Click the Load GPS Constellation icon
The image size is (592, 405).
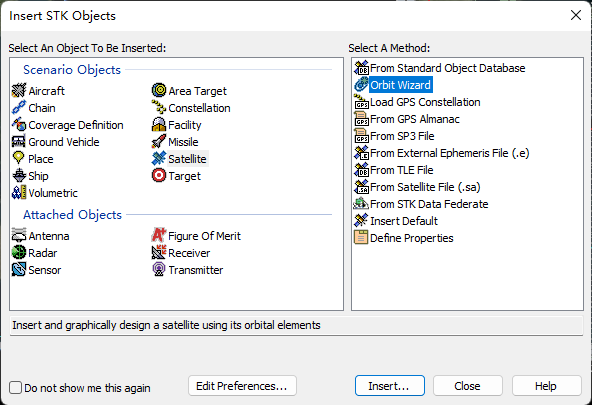pyautogui.click(x=361, y=102)
